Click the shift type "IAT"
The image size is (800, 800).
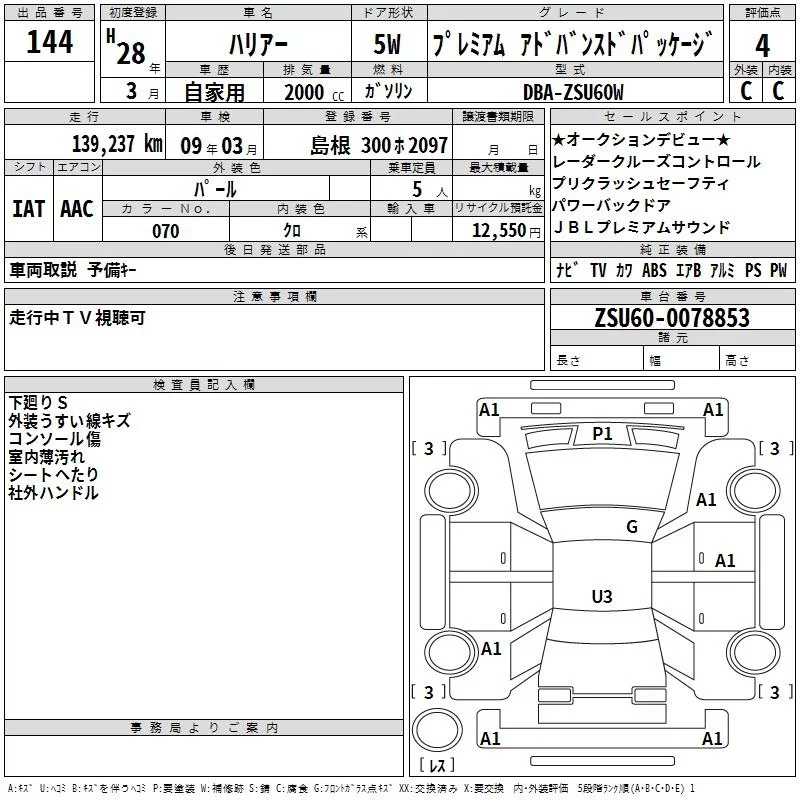pos(28,209)
